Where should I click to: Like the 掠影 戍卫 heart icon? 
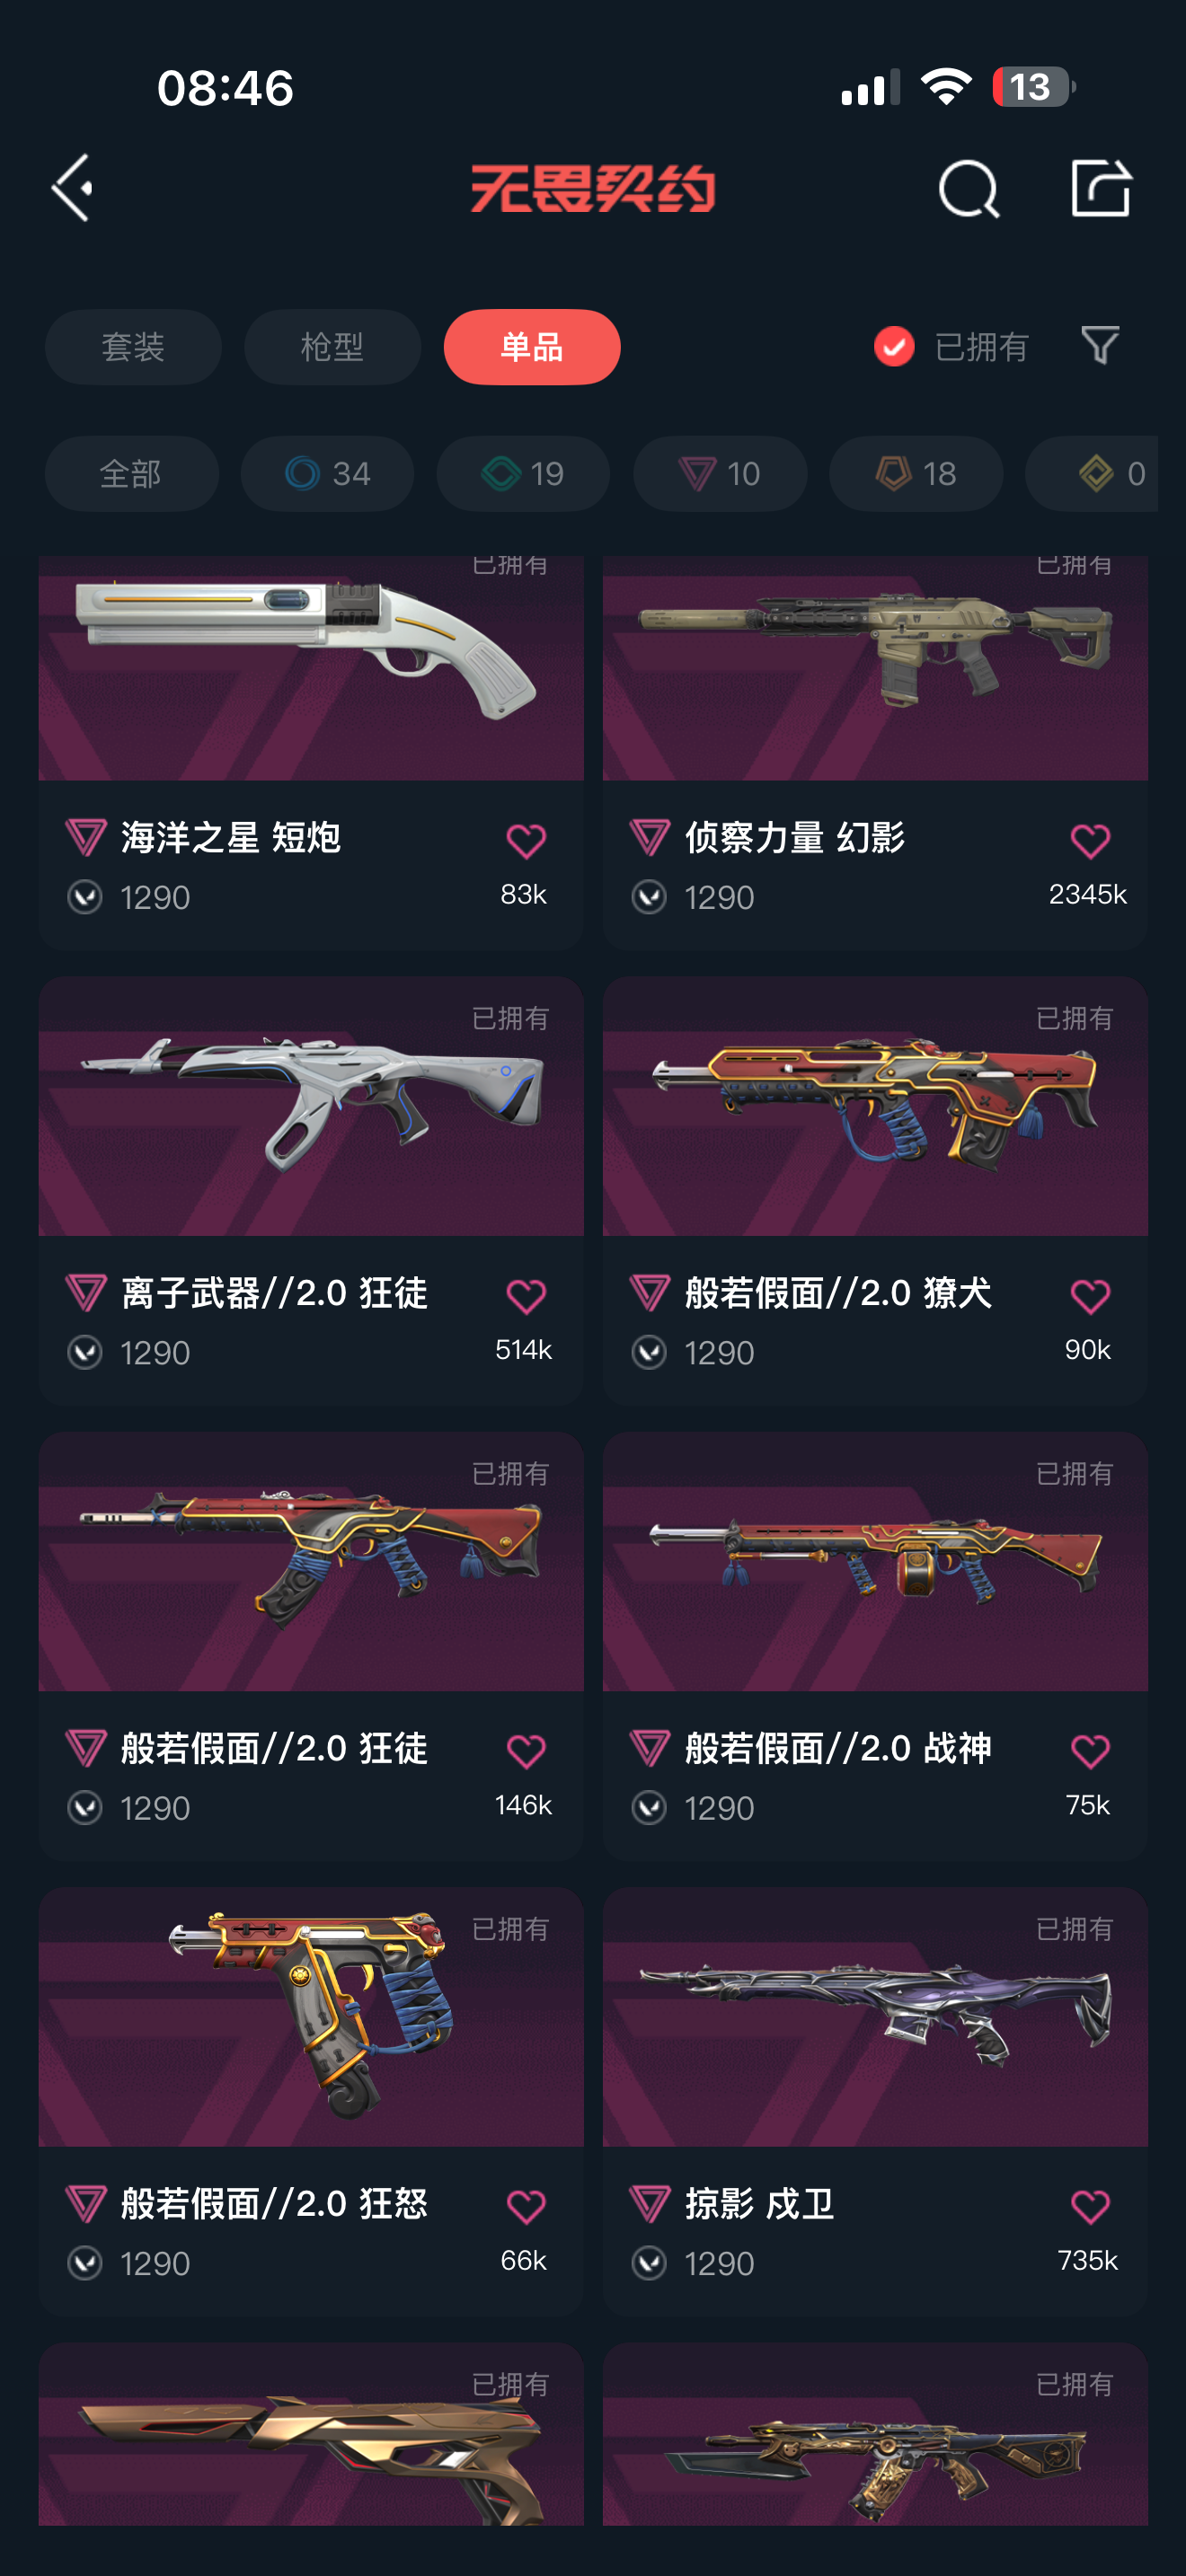(1090, 2206)
